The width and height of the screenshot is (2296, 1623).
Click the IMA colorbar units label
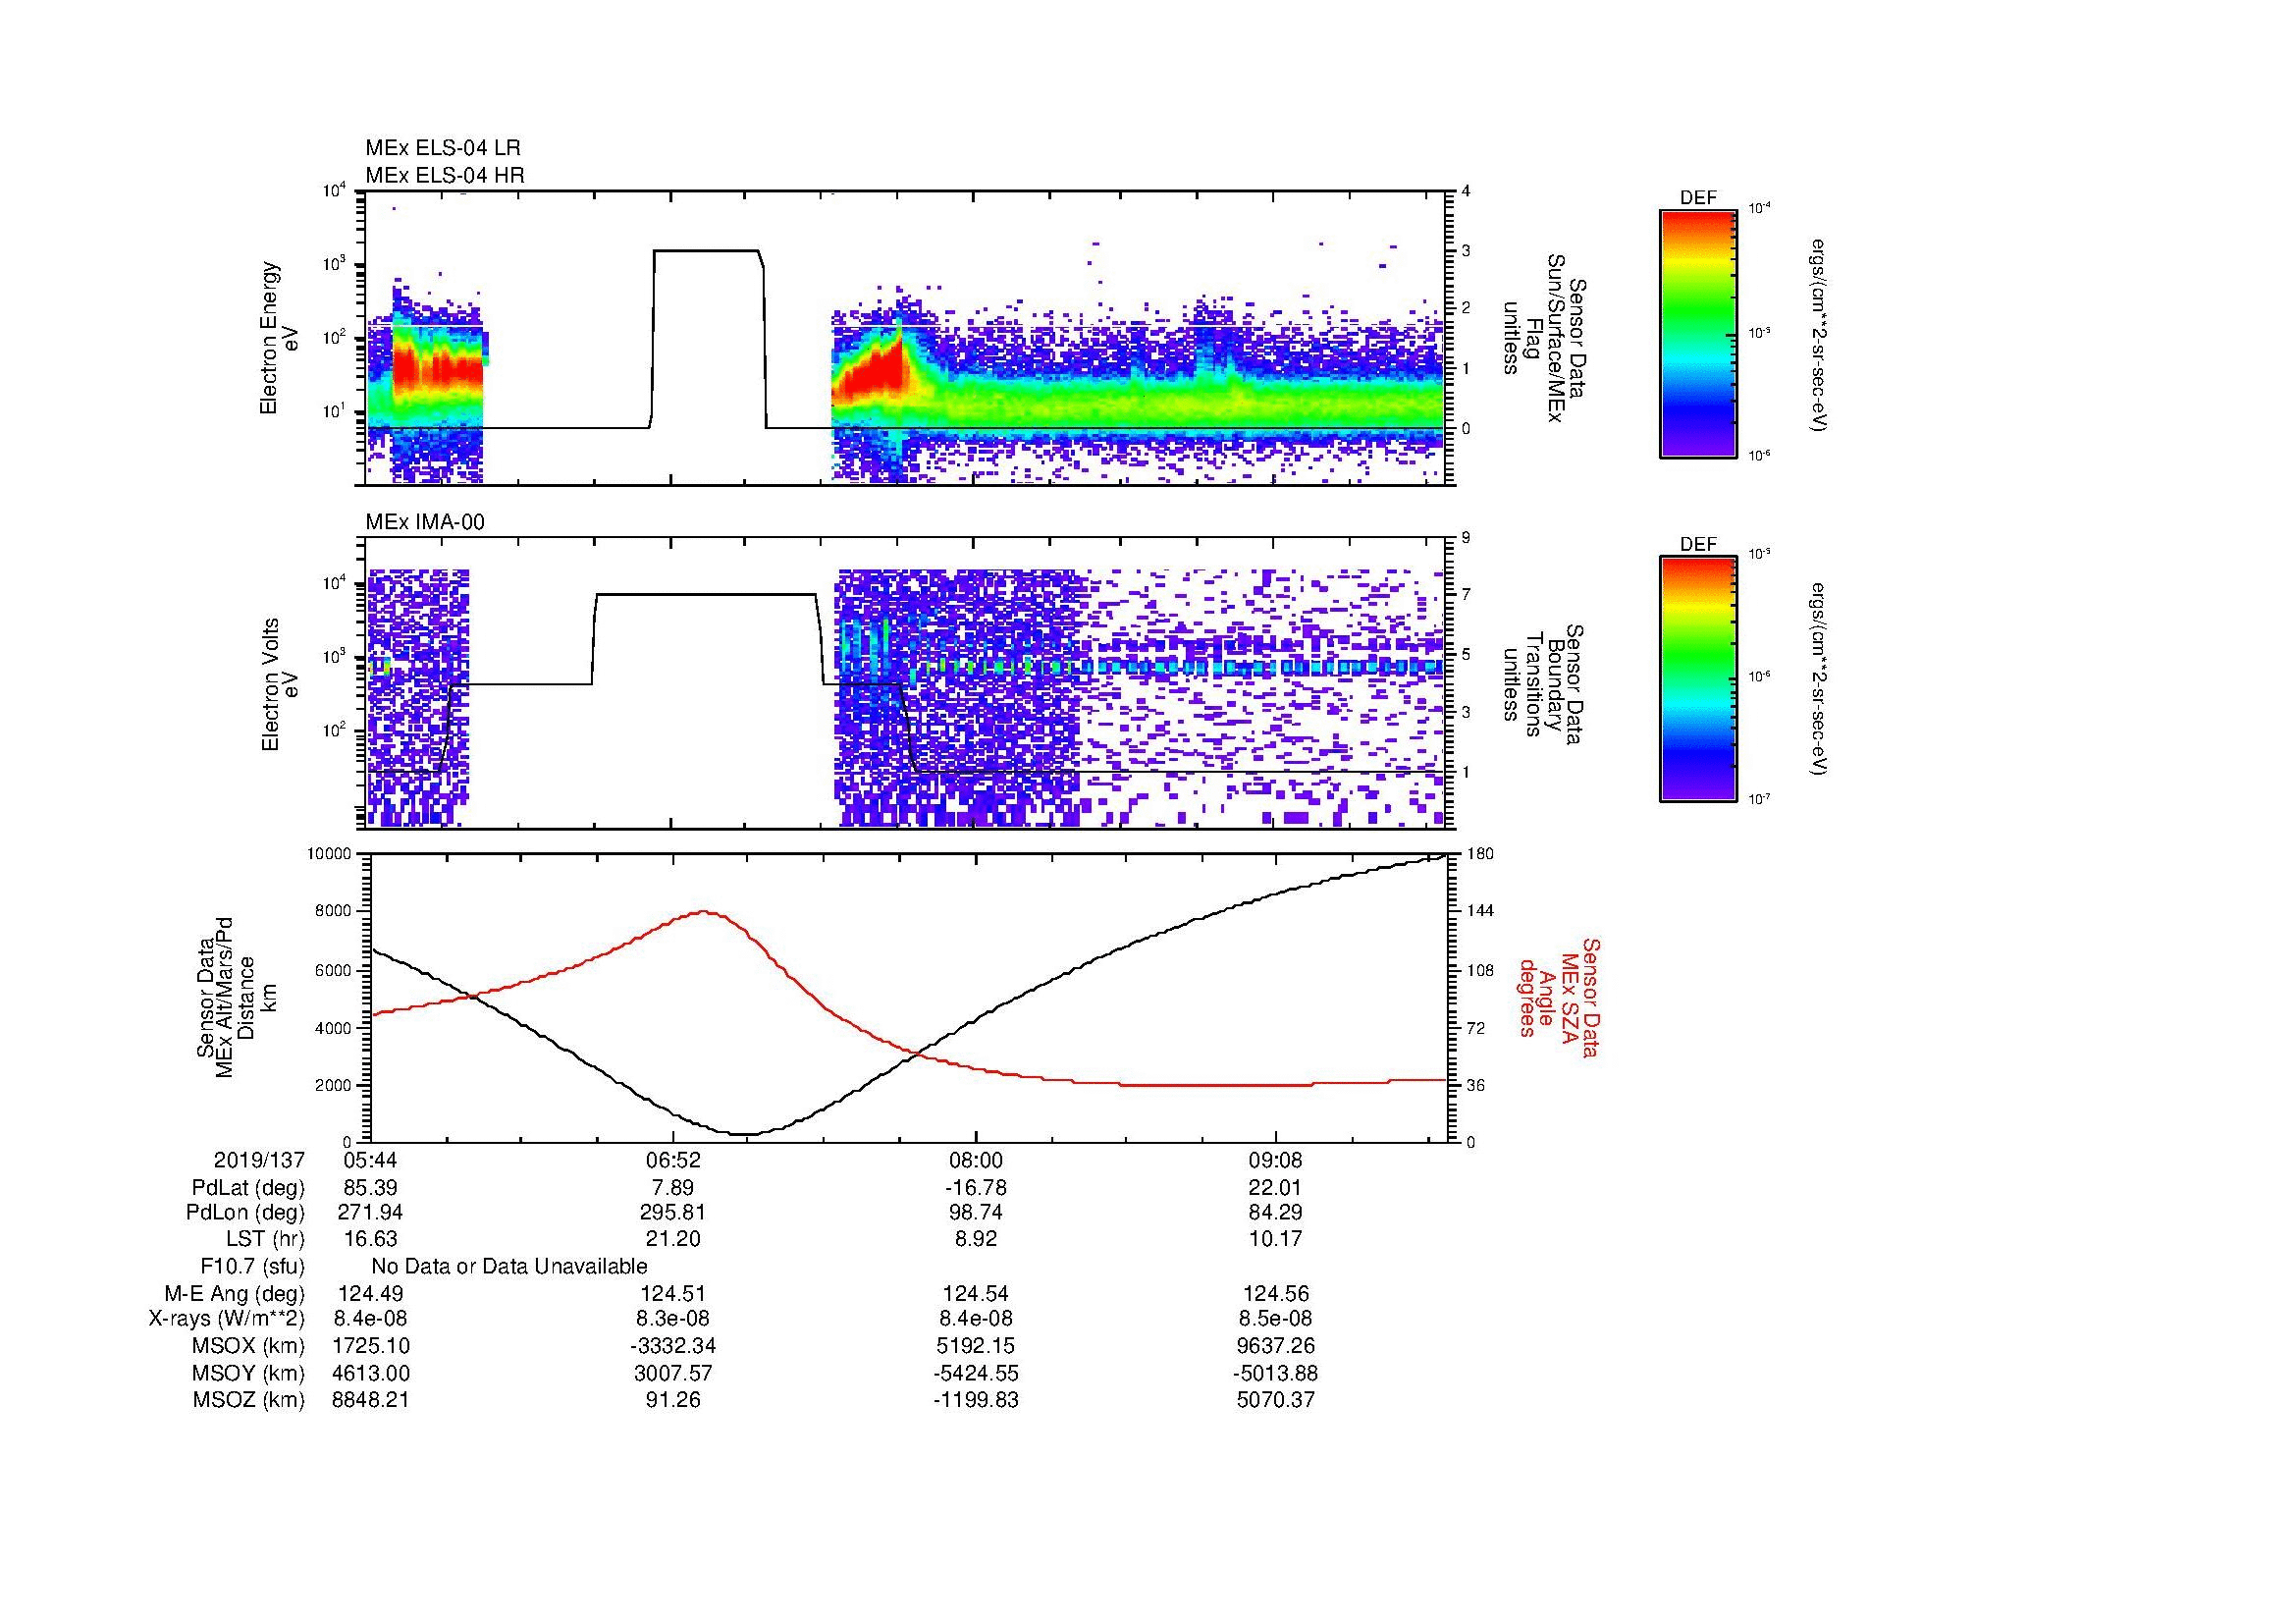click(1818, 679)
